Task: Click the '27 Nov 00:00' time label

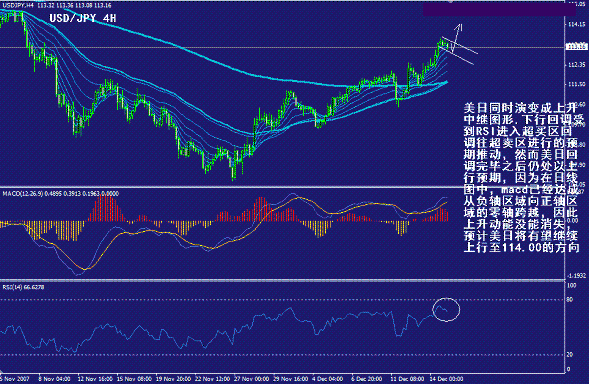Action: (251, 379)
